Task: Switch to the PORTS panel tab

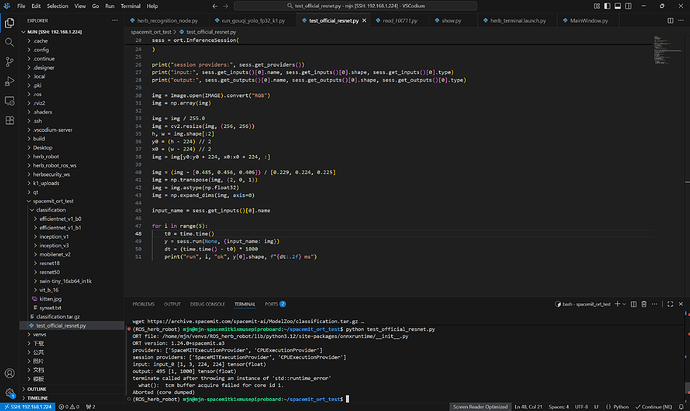Action: pyautogui.click(x=275, y=304)
